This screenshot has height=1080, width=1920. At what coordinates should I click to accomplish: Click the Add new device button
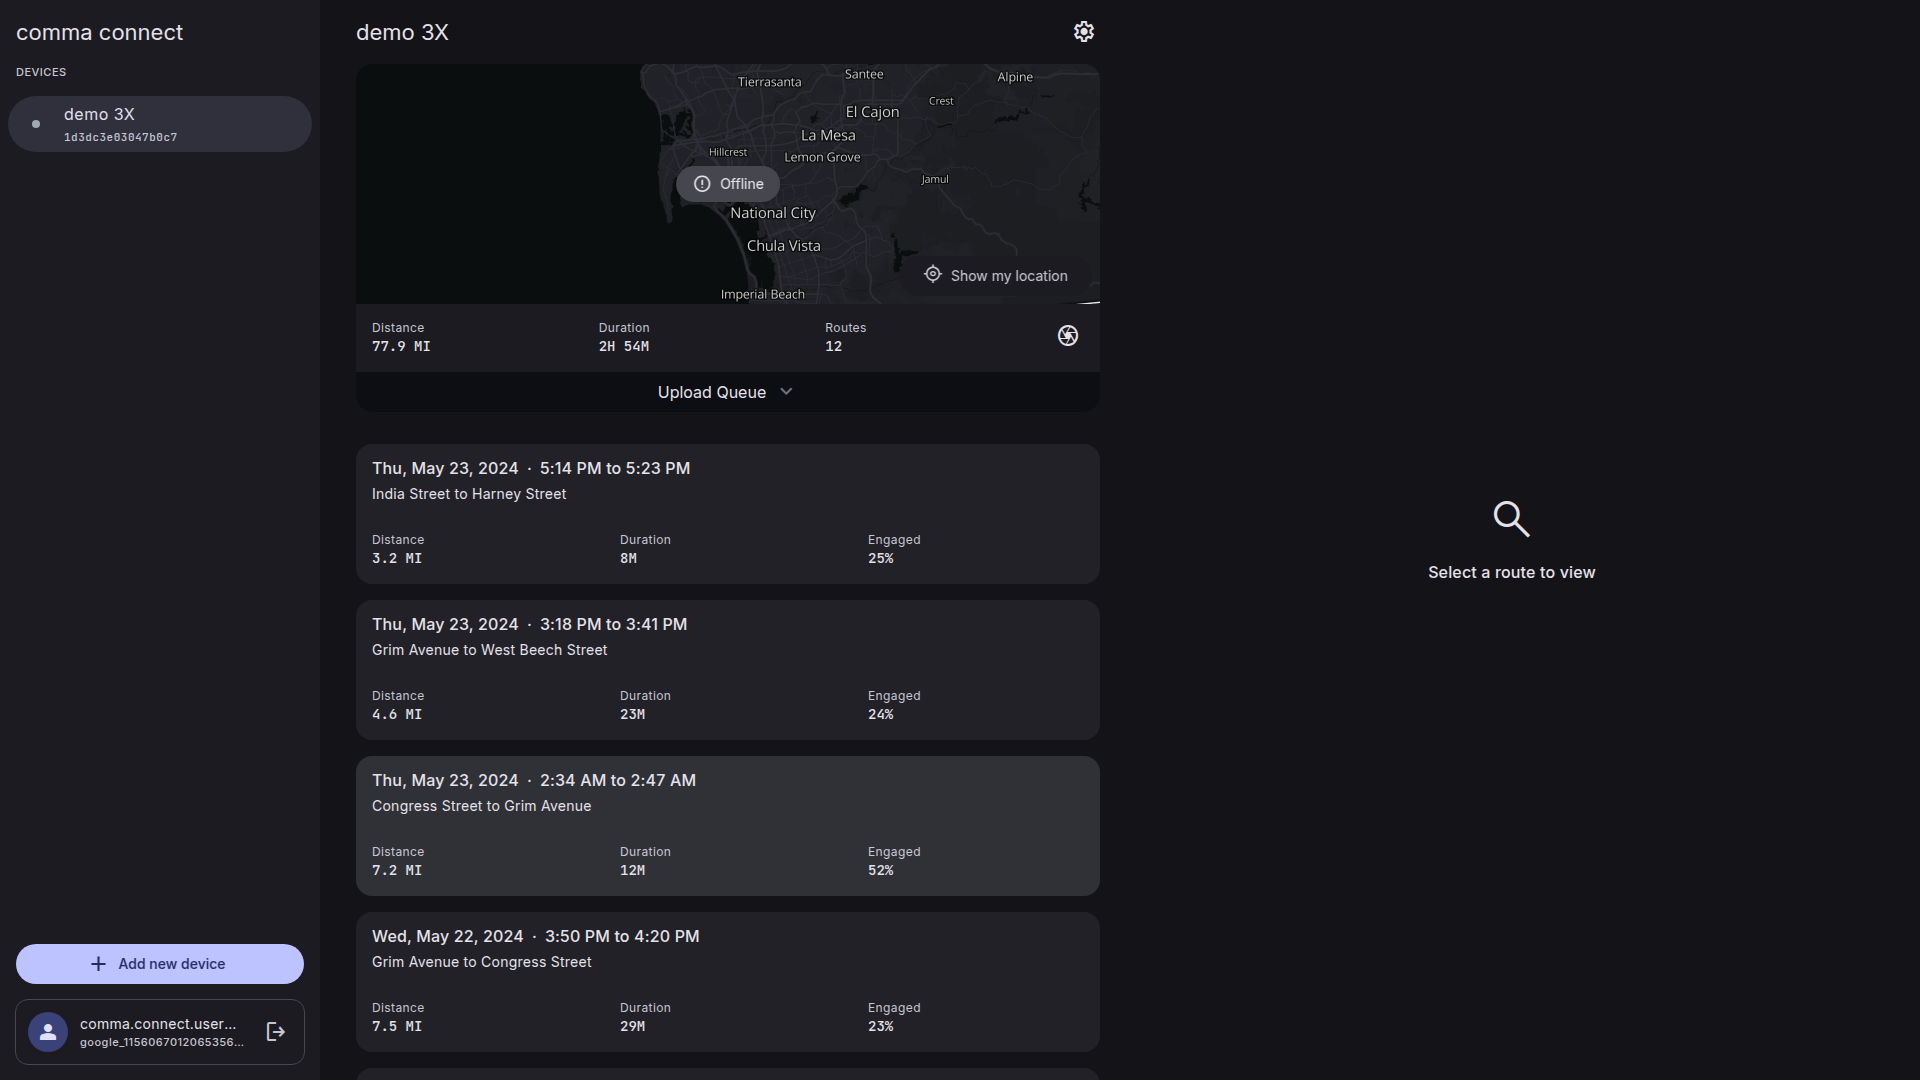tap(160, 964)
